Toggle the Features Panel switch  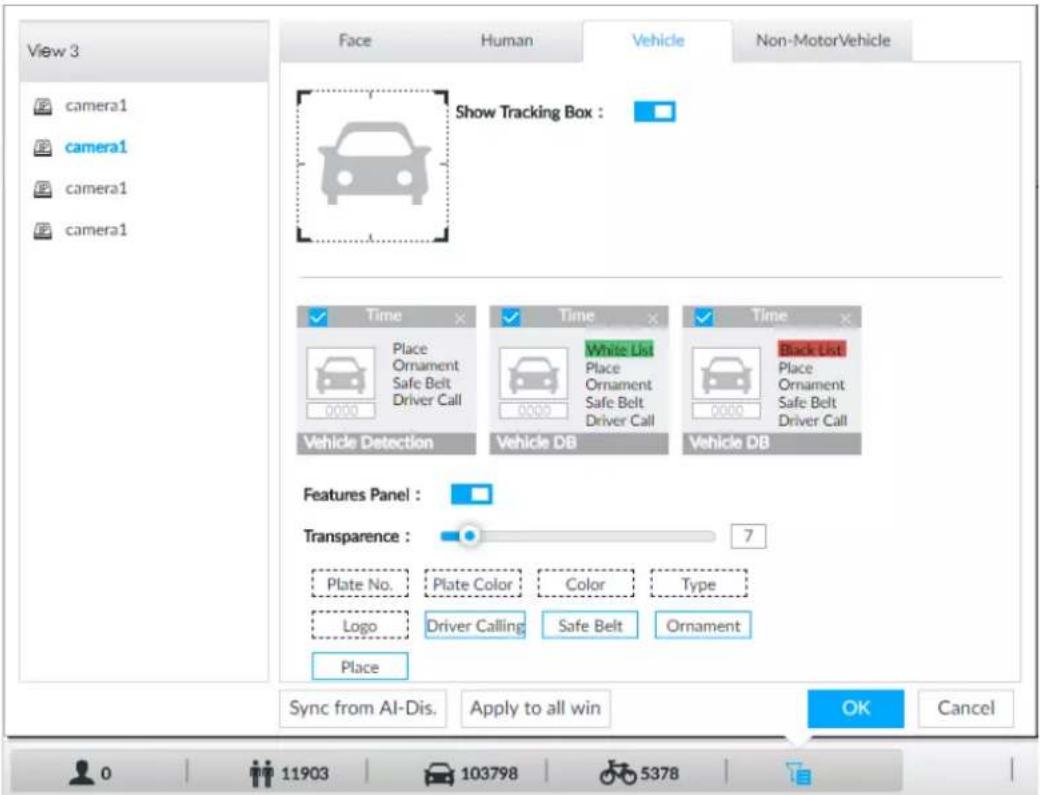[472, 494]
